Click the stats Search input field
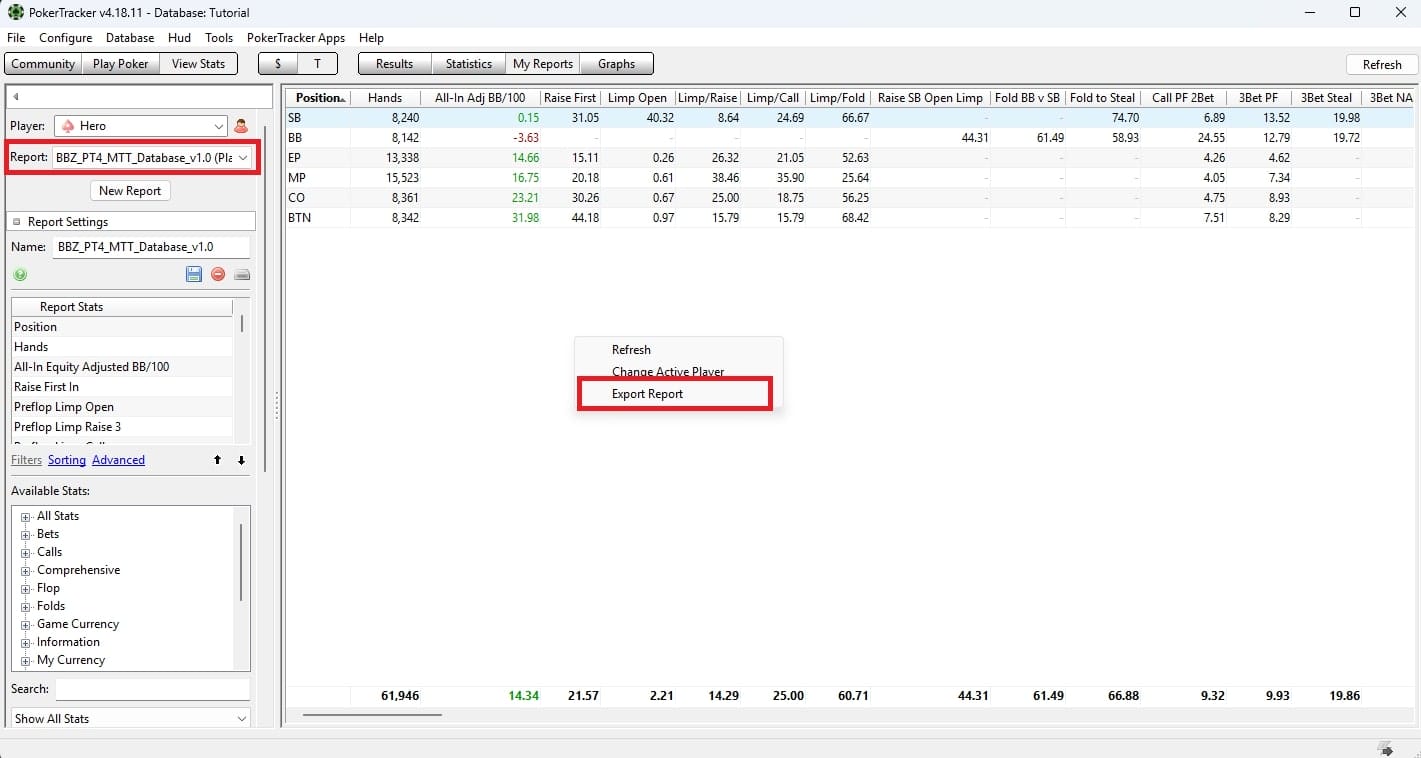The height and width of the screenshot is (758, 1421). pyautogui.click(x=152, y=689)
